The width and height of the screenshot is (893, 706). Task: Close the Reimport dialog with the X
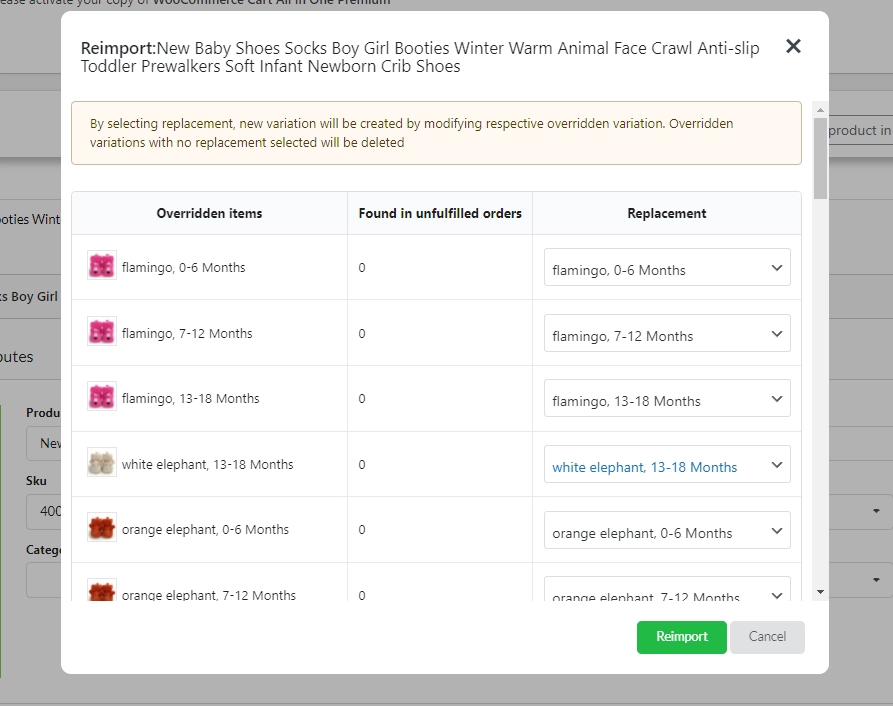coord(793,46)
